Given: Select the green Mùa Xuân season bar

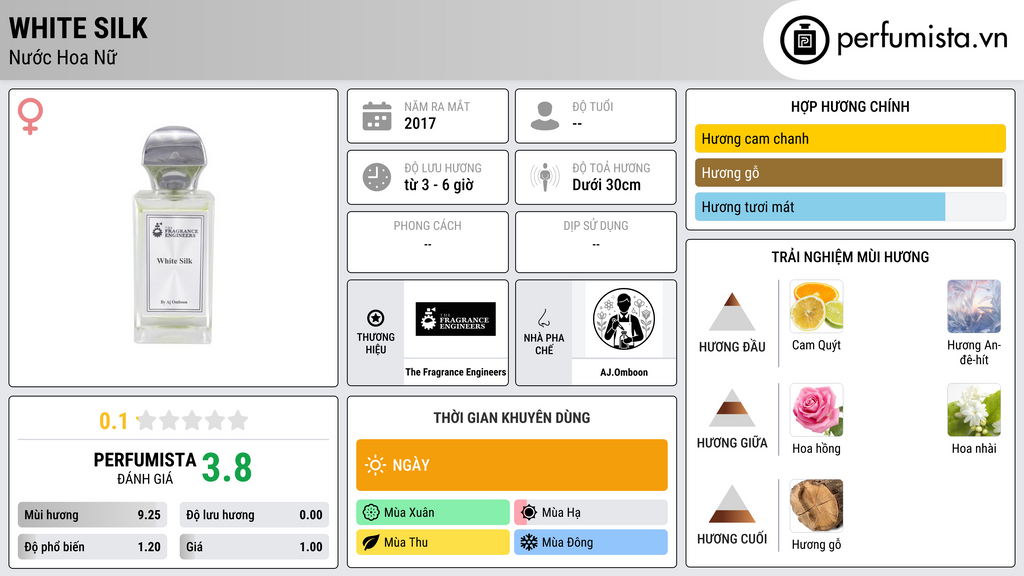Looking at the screenshot, I should tap(433, 513).
